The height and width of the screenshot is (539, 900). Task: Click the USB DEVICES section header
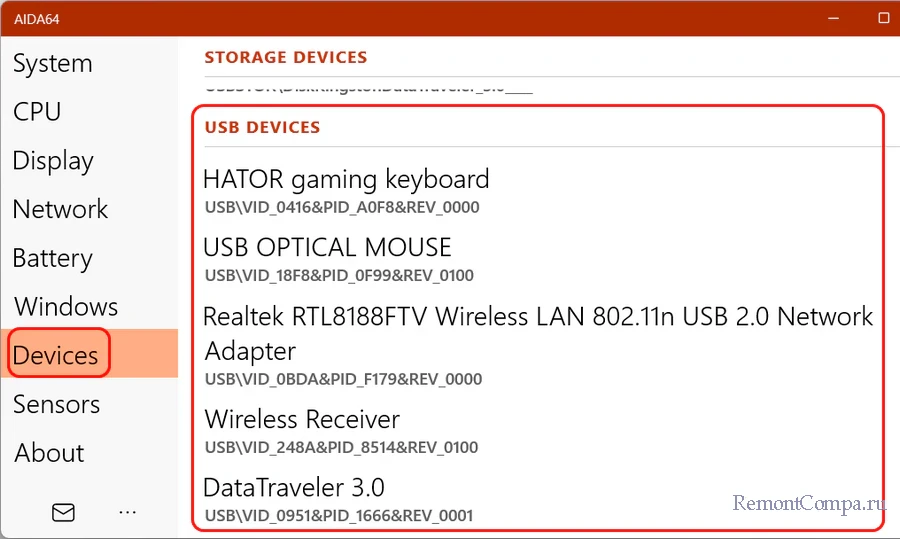262,128
